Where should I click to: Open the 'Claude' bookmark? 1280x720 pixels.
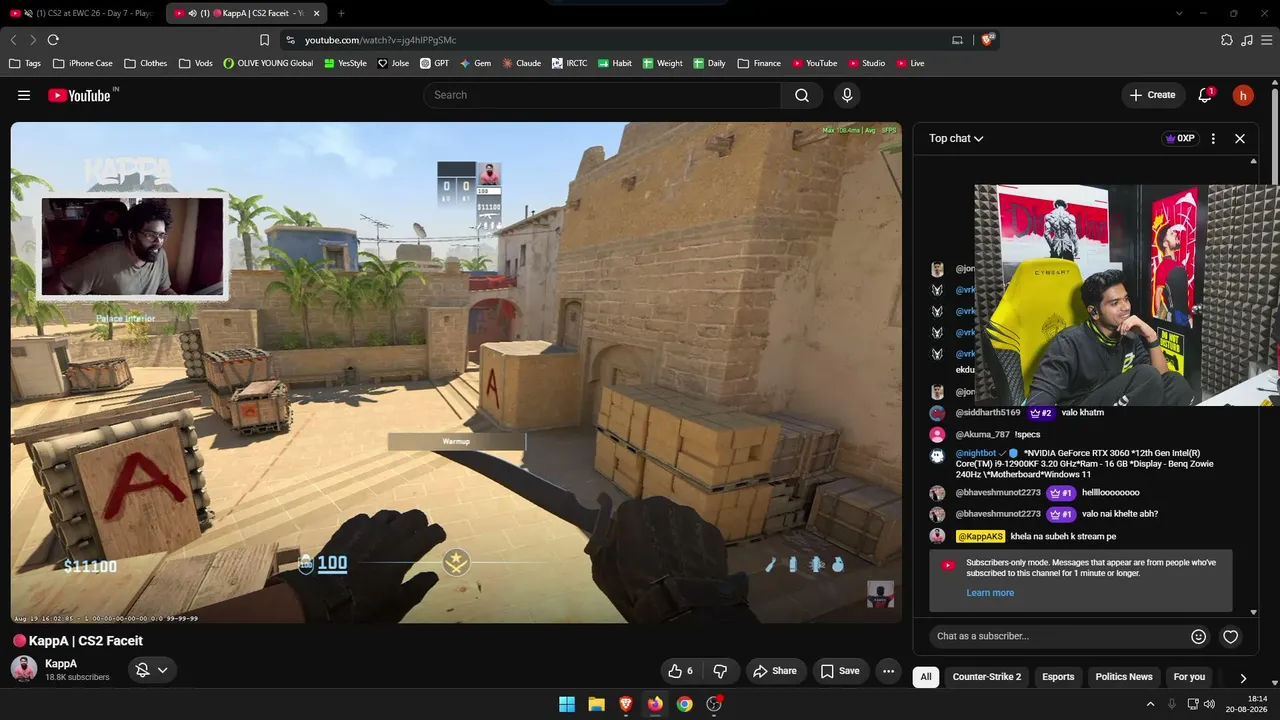pyautogui.click(x=521, y=63)
